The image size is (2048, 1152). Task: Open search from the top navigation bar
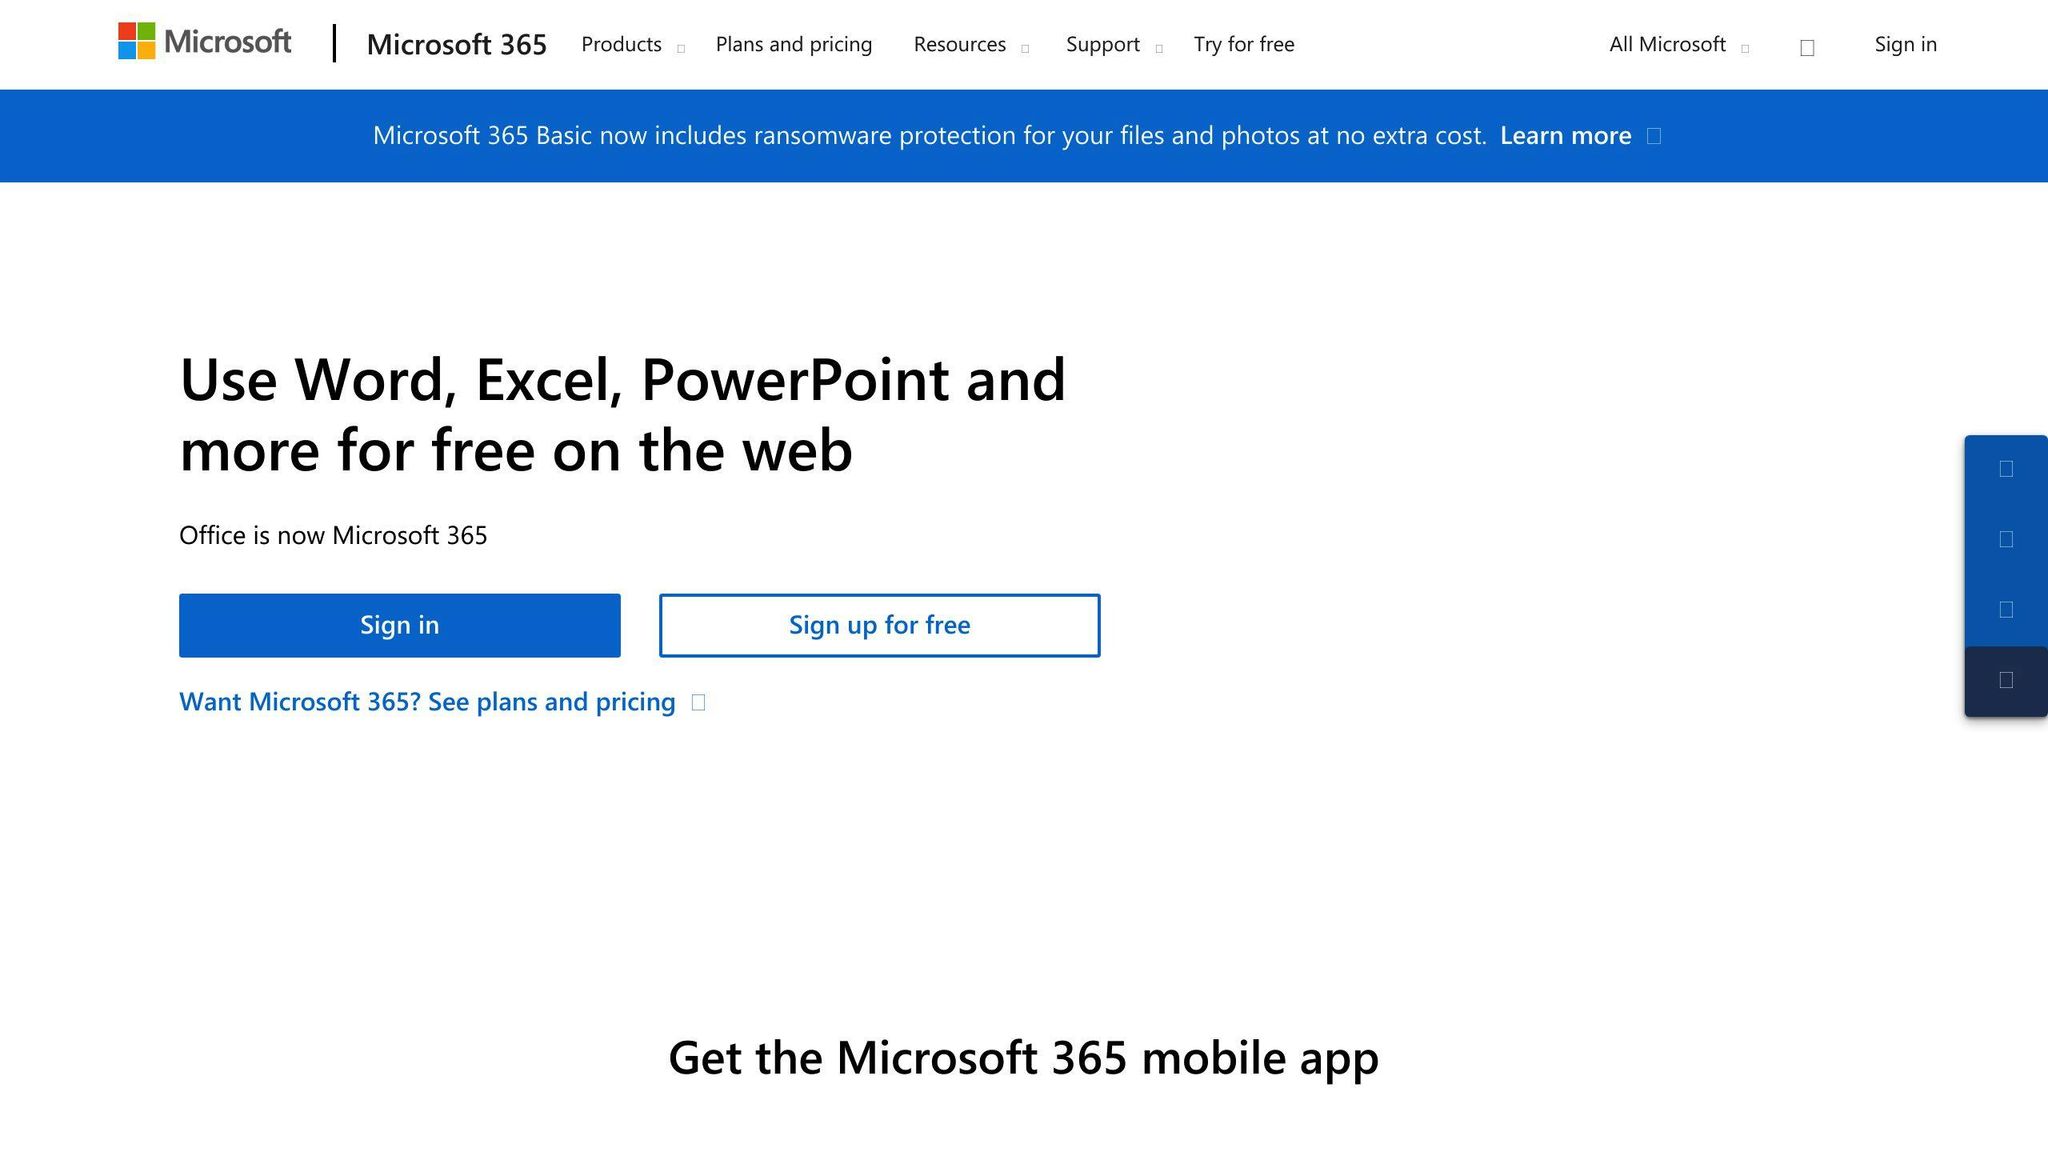point(1806,45)
